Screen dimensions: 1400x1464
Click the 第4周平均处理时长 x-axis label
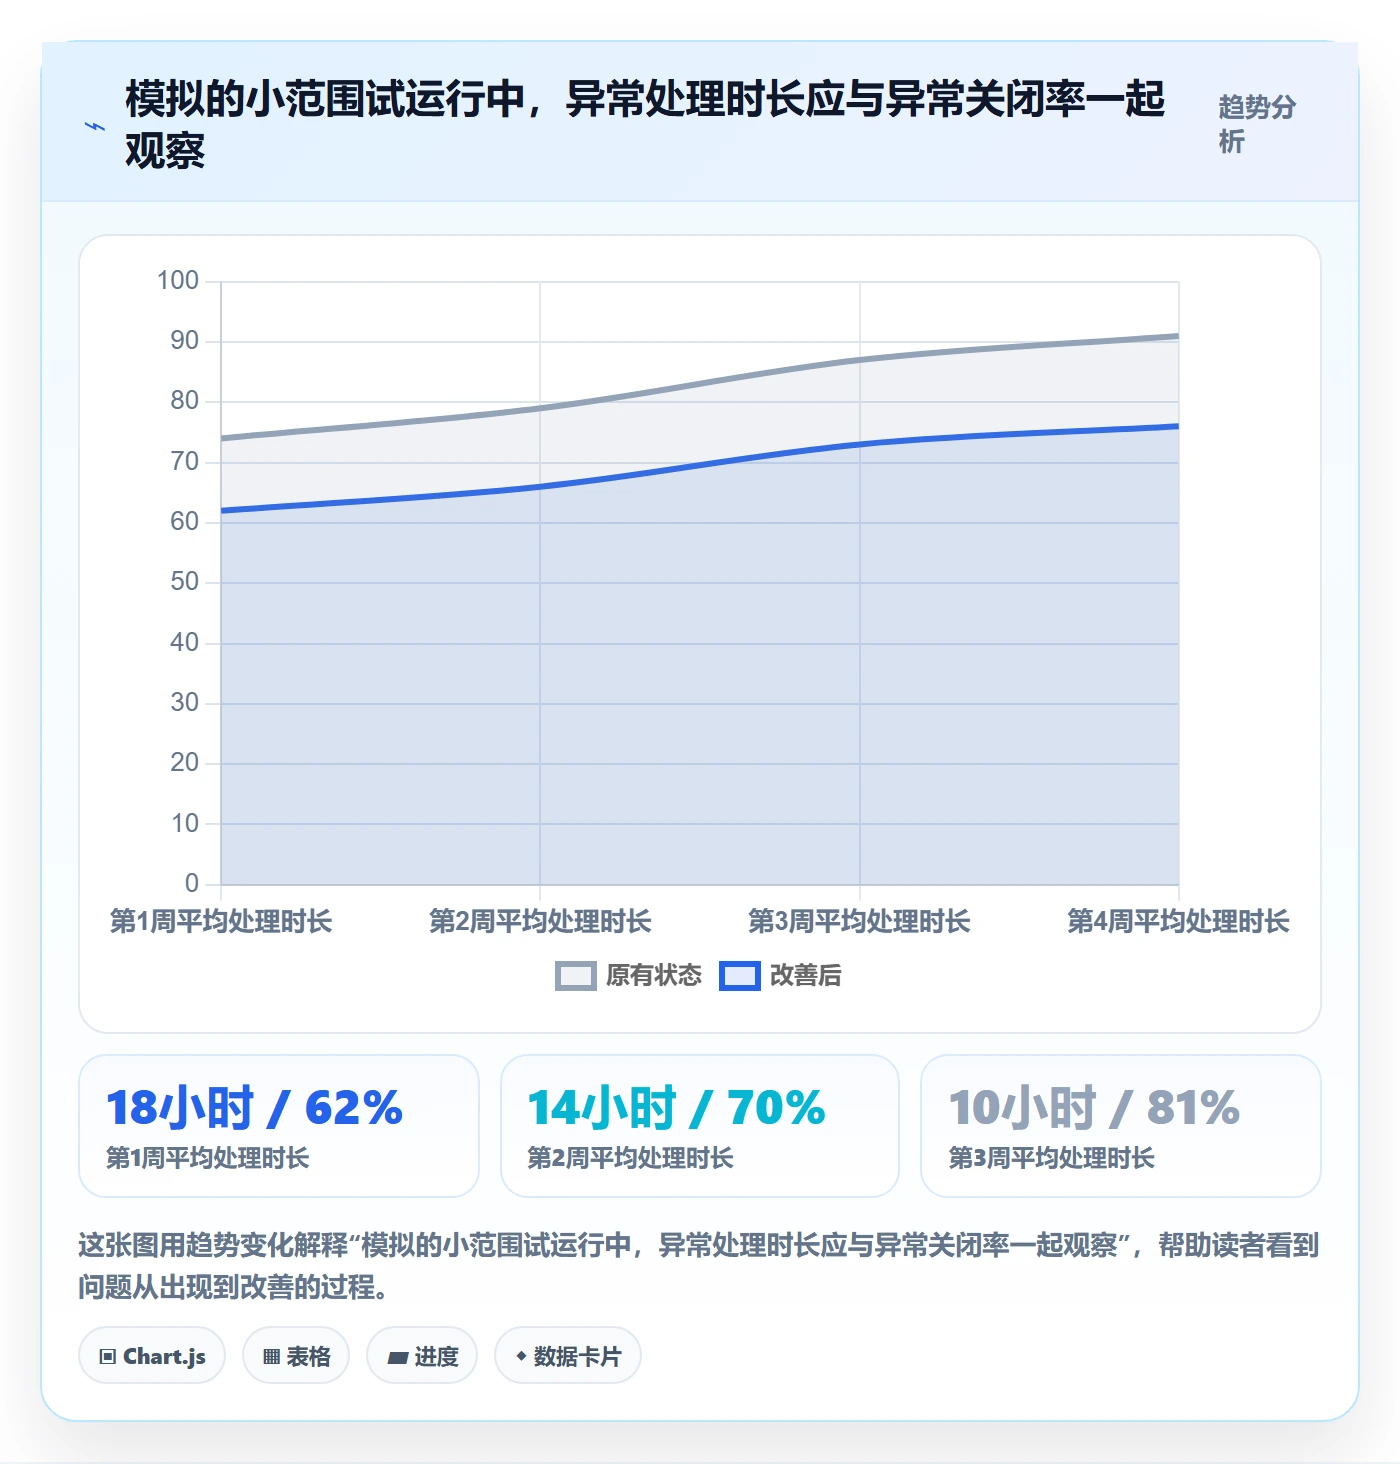(1178, 921)
